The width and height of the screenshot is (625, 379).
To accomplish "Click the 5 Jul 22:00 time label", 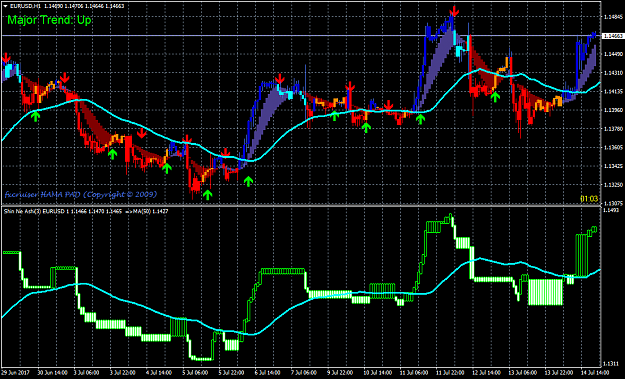I will (x=231, y=373).
